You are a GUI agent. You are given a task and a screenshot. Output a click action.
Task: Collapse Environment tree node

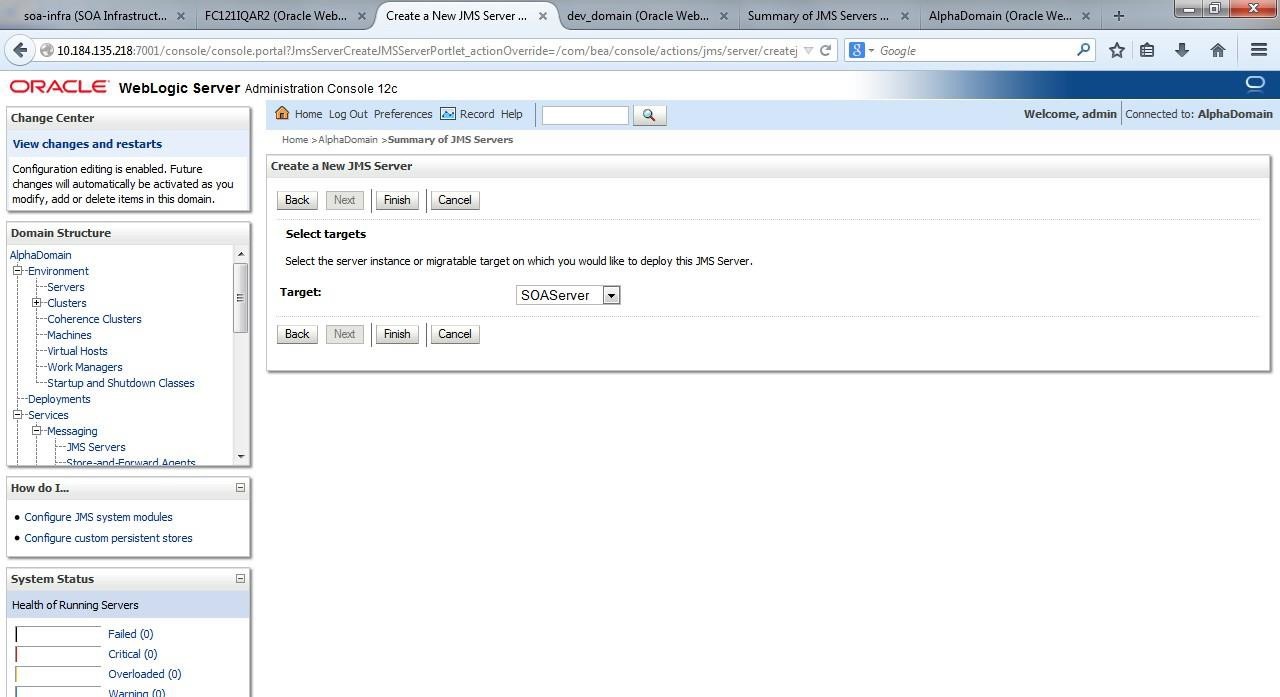tap(17, 271)
